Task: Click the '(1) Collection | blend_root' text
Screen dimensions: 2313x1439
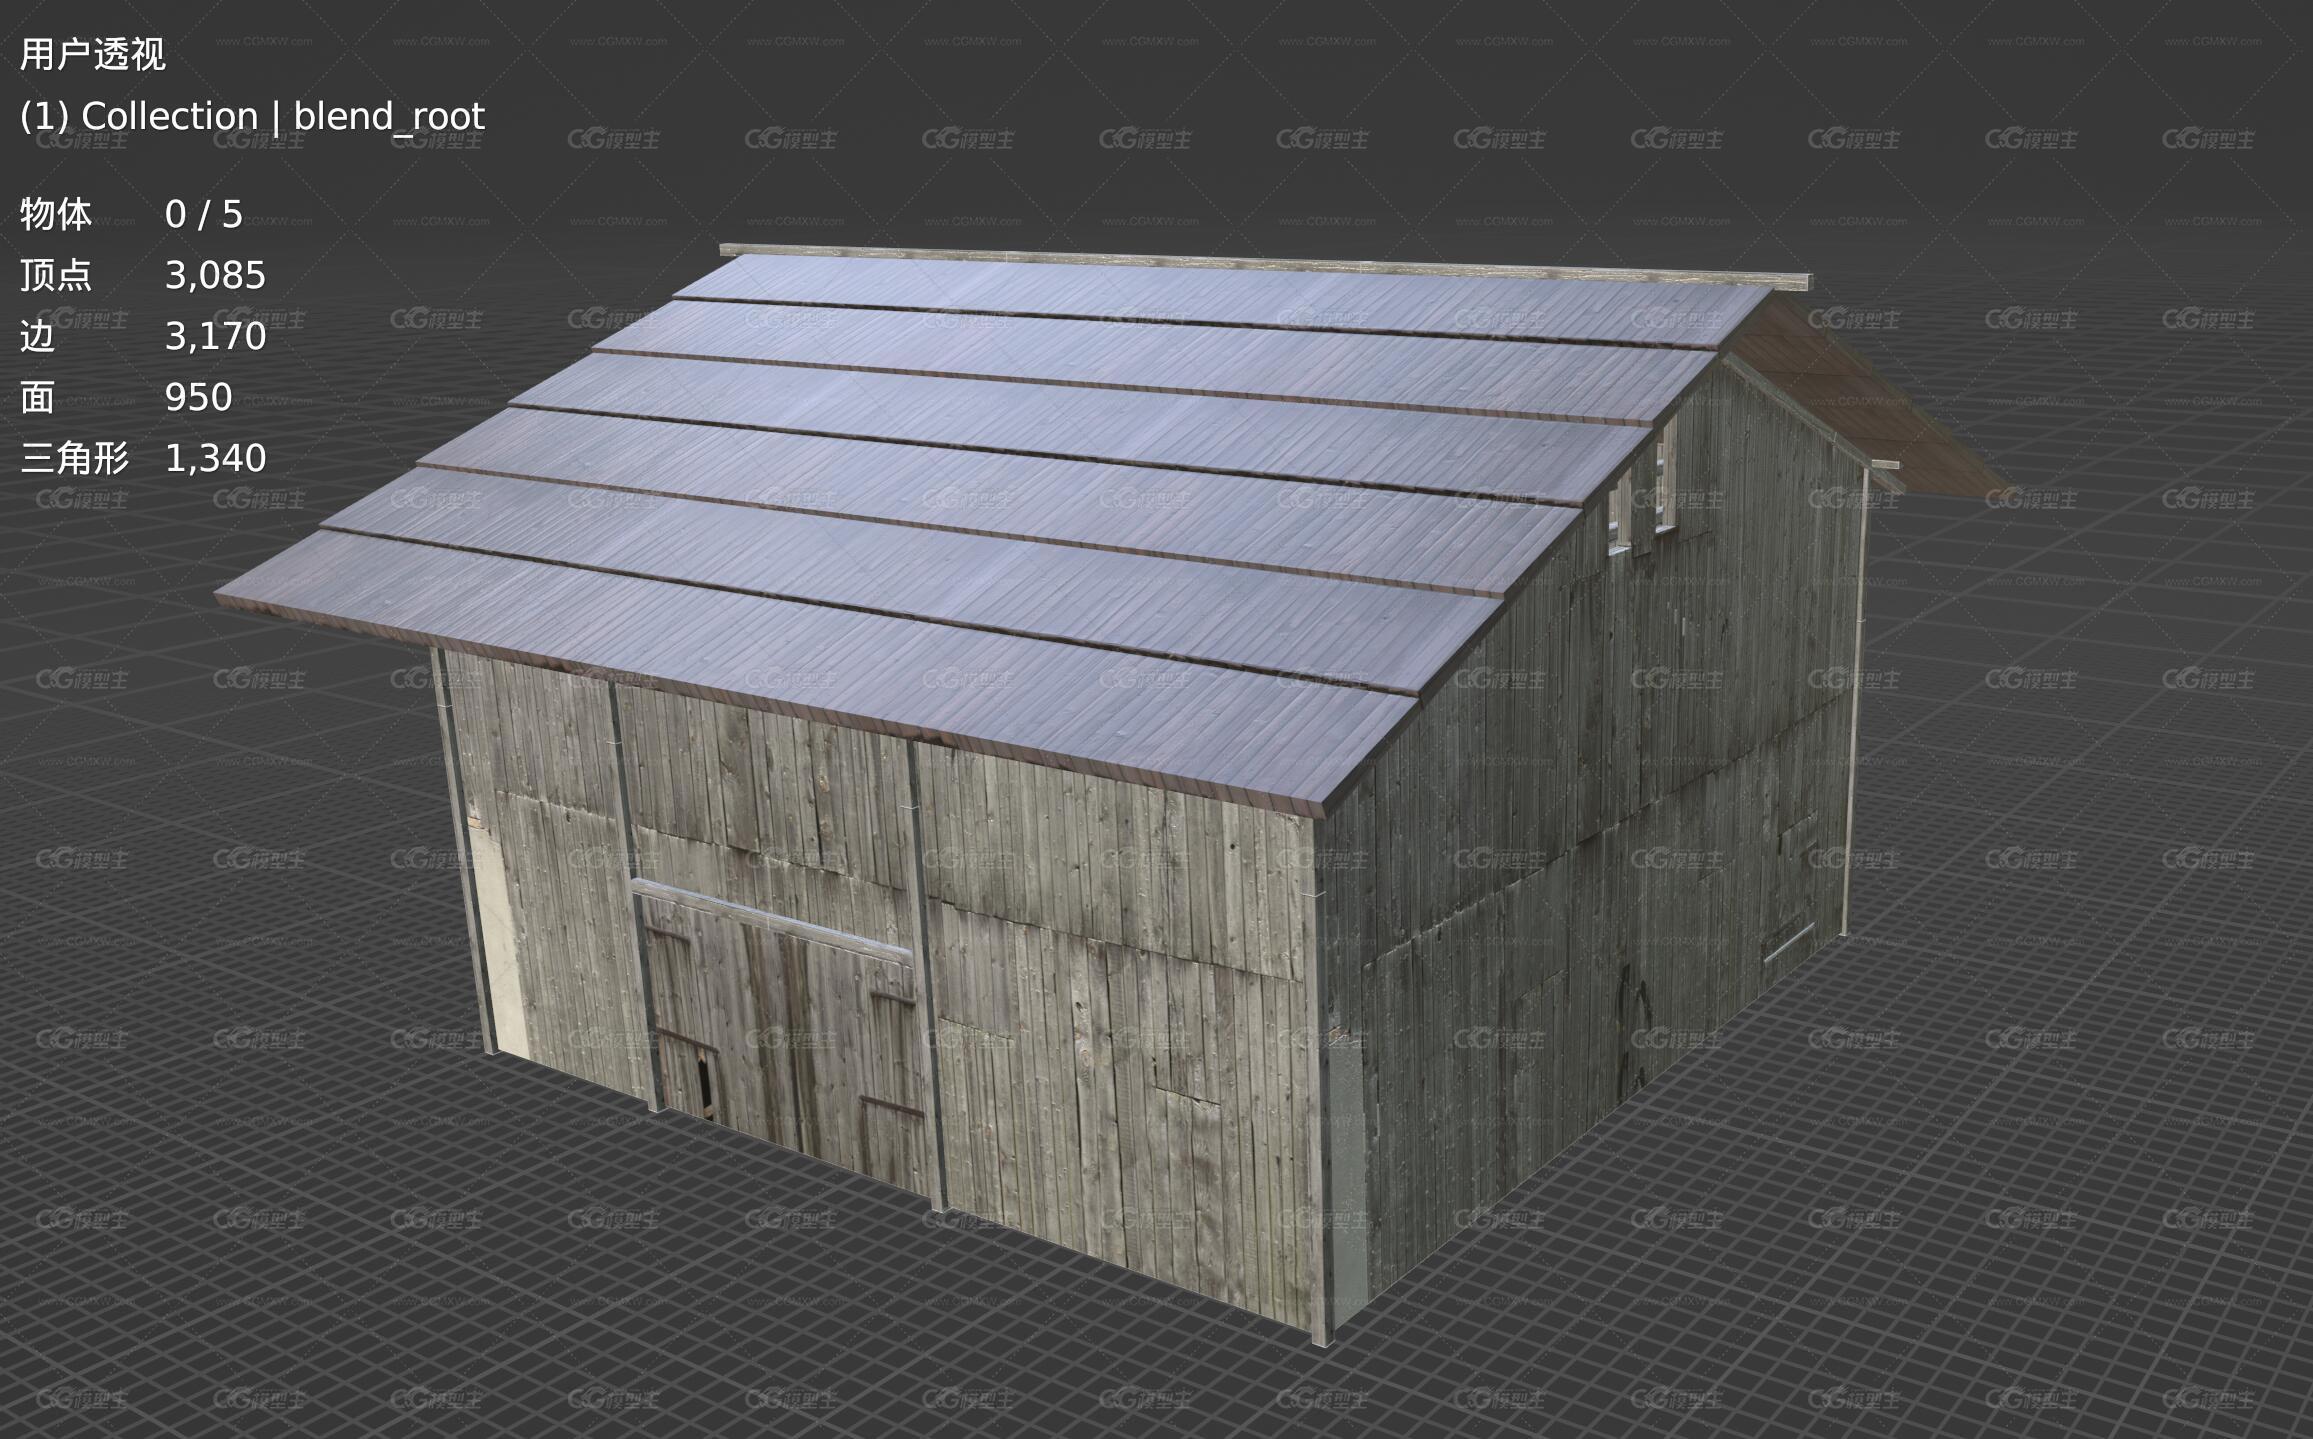Action: 252,117
